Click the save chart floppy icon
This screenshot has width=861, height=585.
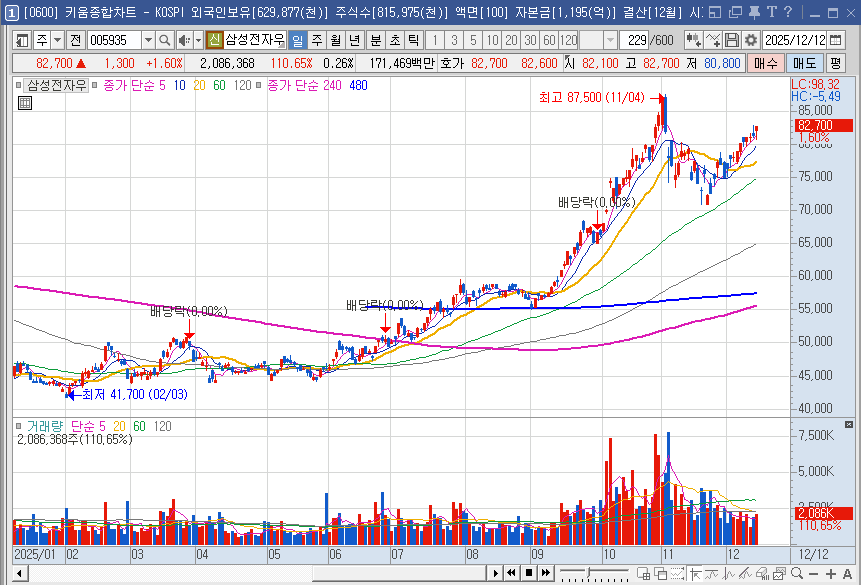731,40
